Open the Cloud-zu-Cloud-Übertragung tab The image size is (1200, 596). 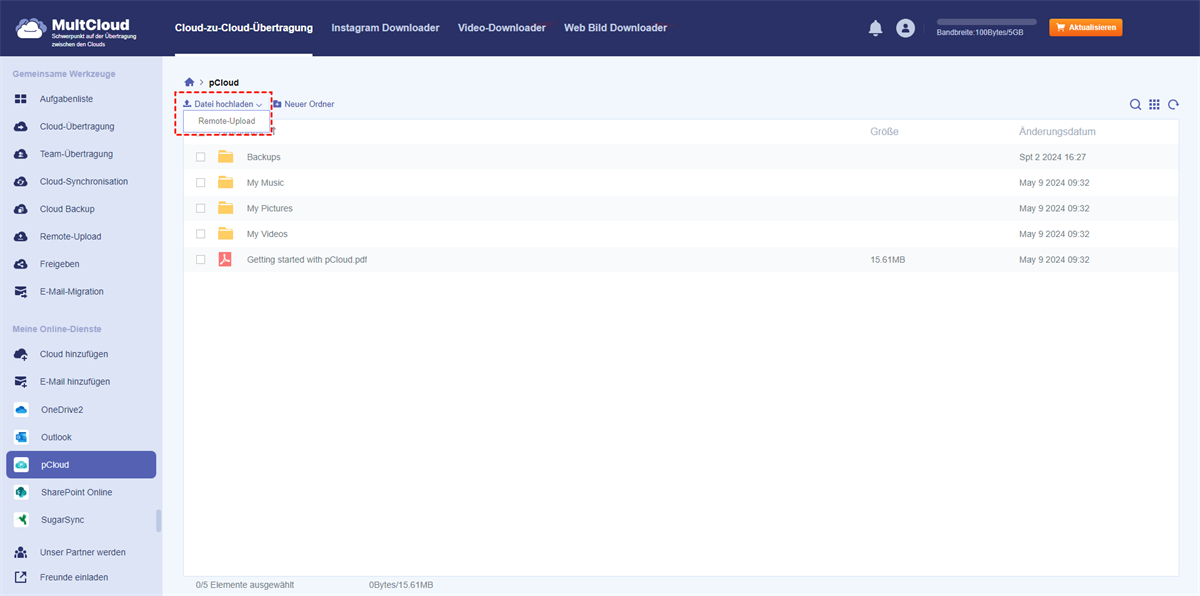tap(243, 28)
